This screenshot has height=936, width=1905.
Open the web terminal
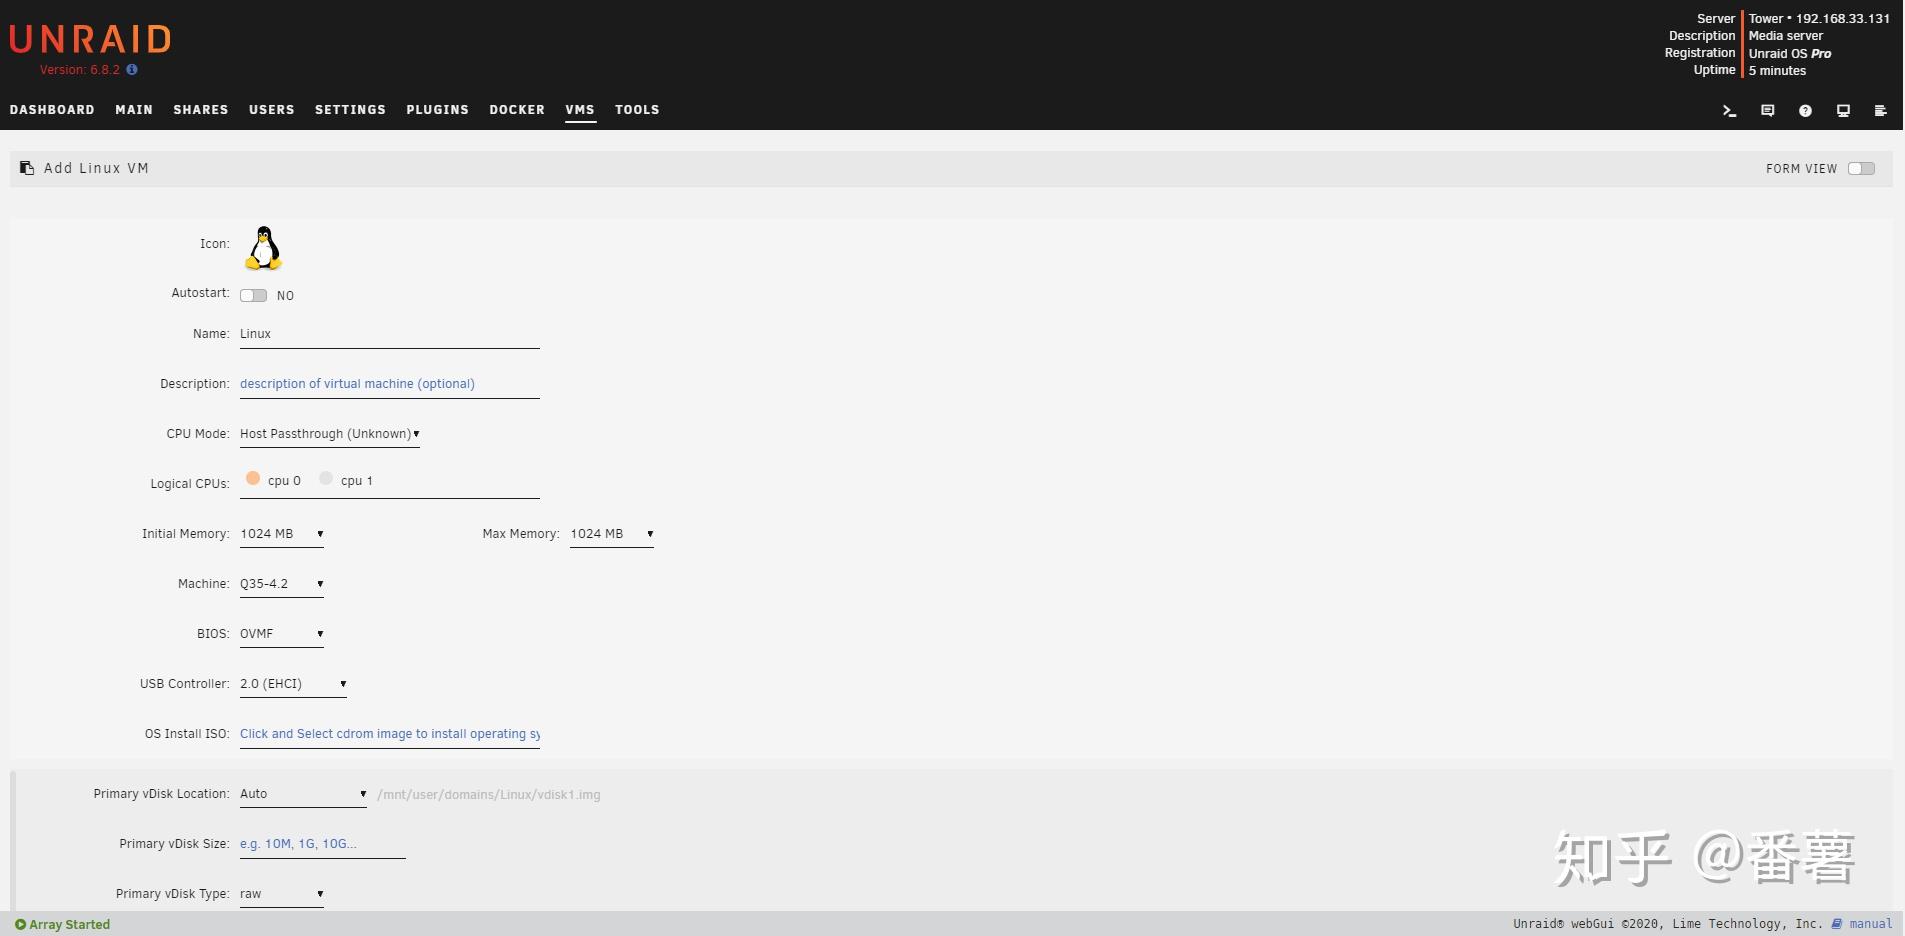[x=1729, y=110]
